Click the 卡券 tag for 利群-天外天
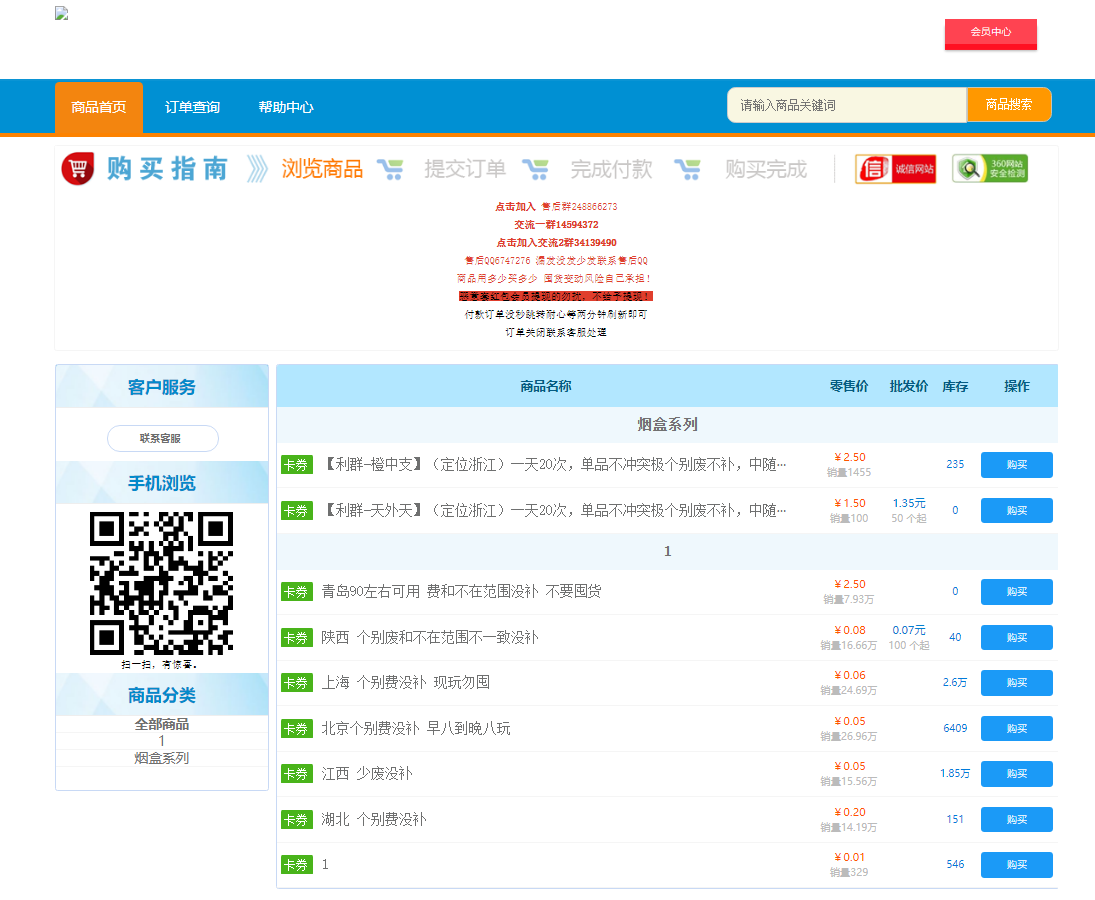This screenshot has width=1095, height=900. coord(297,511)
